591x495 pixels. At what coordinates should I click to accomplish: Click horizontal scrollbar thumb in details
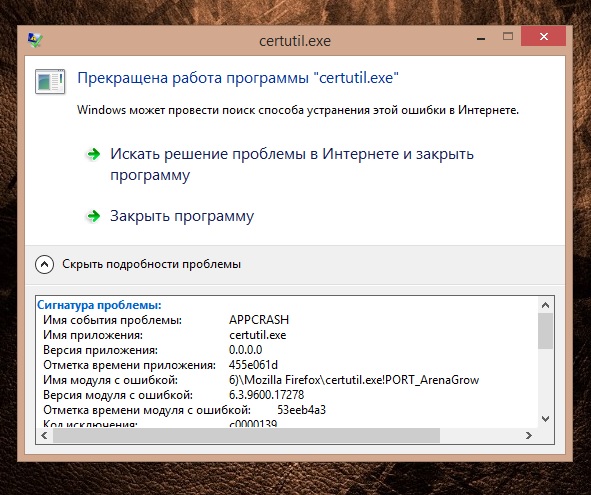point(247,435)
